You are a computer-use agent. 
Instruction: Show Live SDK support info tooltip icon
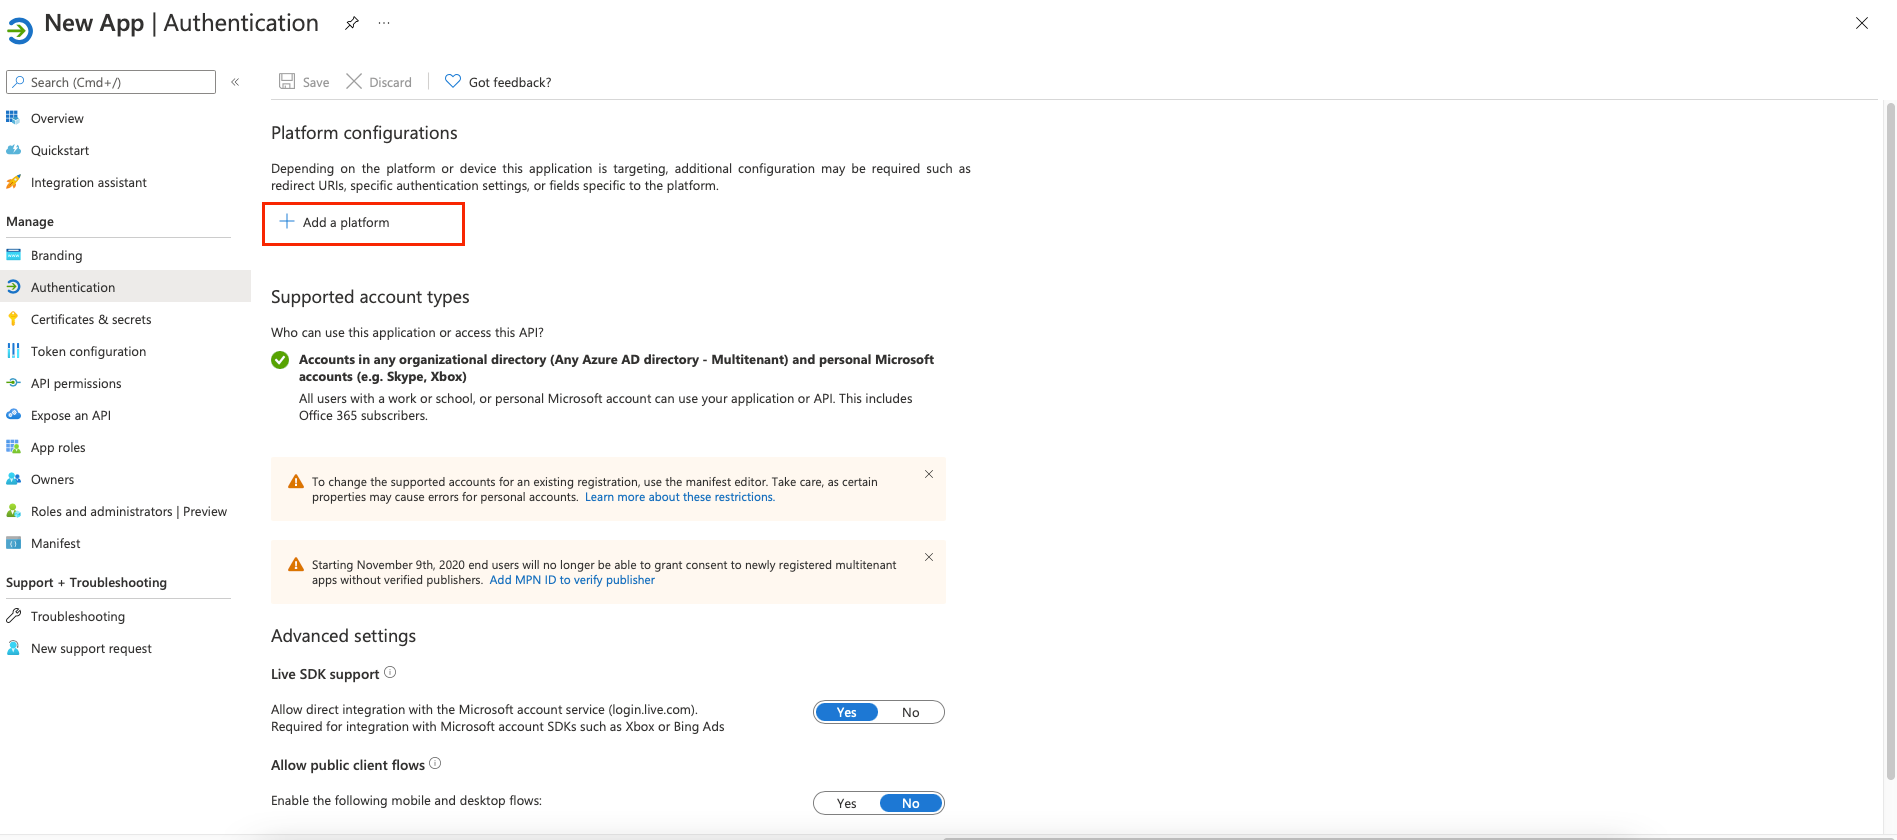tap(391, 673)
